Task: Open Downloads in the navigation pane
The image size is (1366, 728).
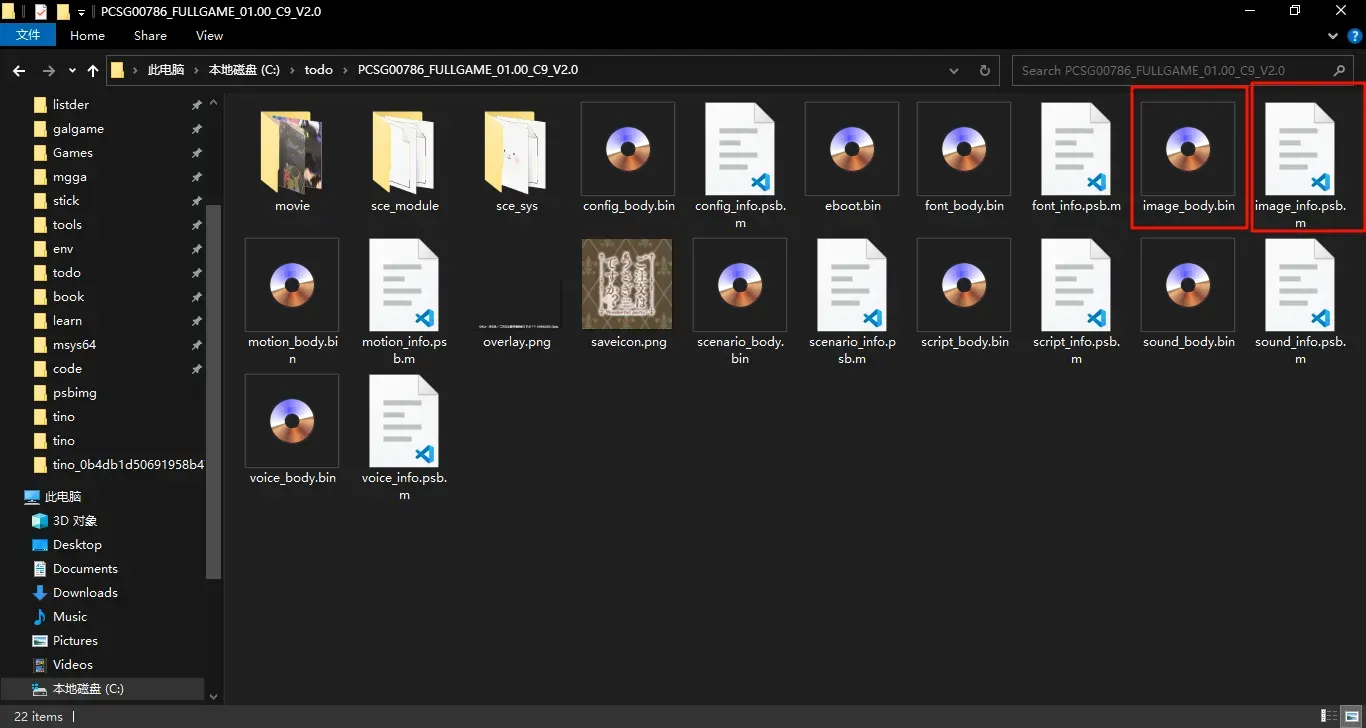Action: coord(85,593)
